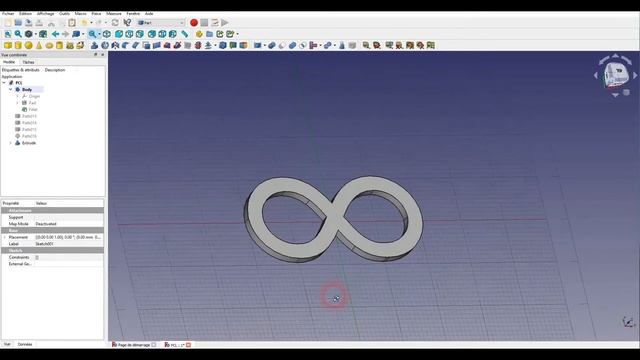Create a Cylinder primitive
This screenshot has height=360, width=640.
tap(18, 45)
